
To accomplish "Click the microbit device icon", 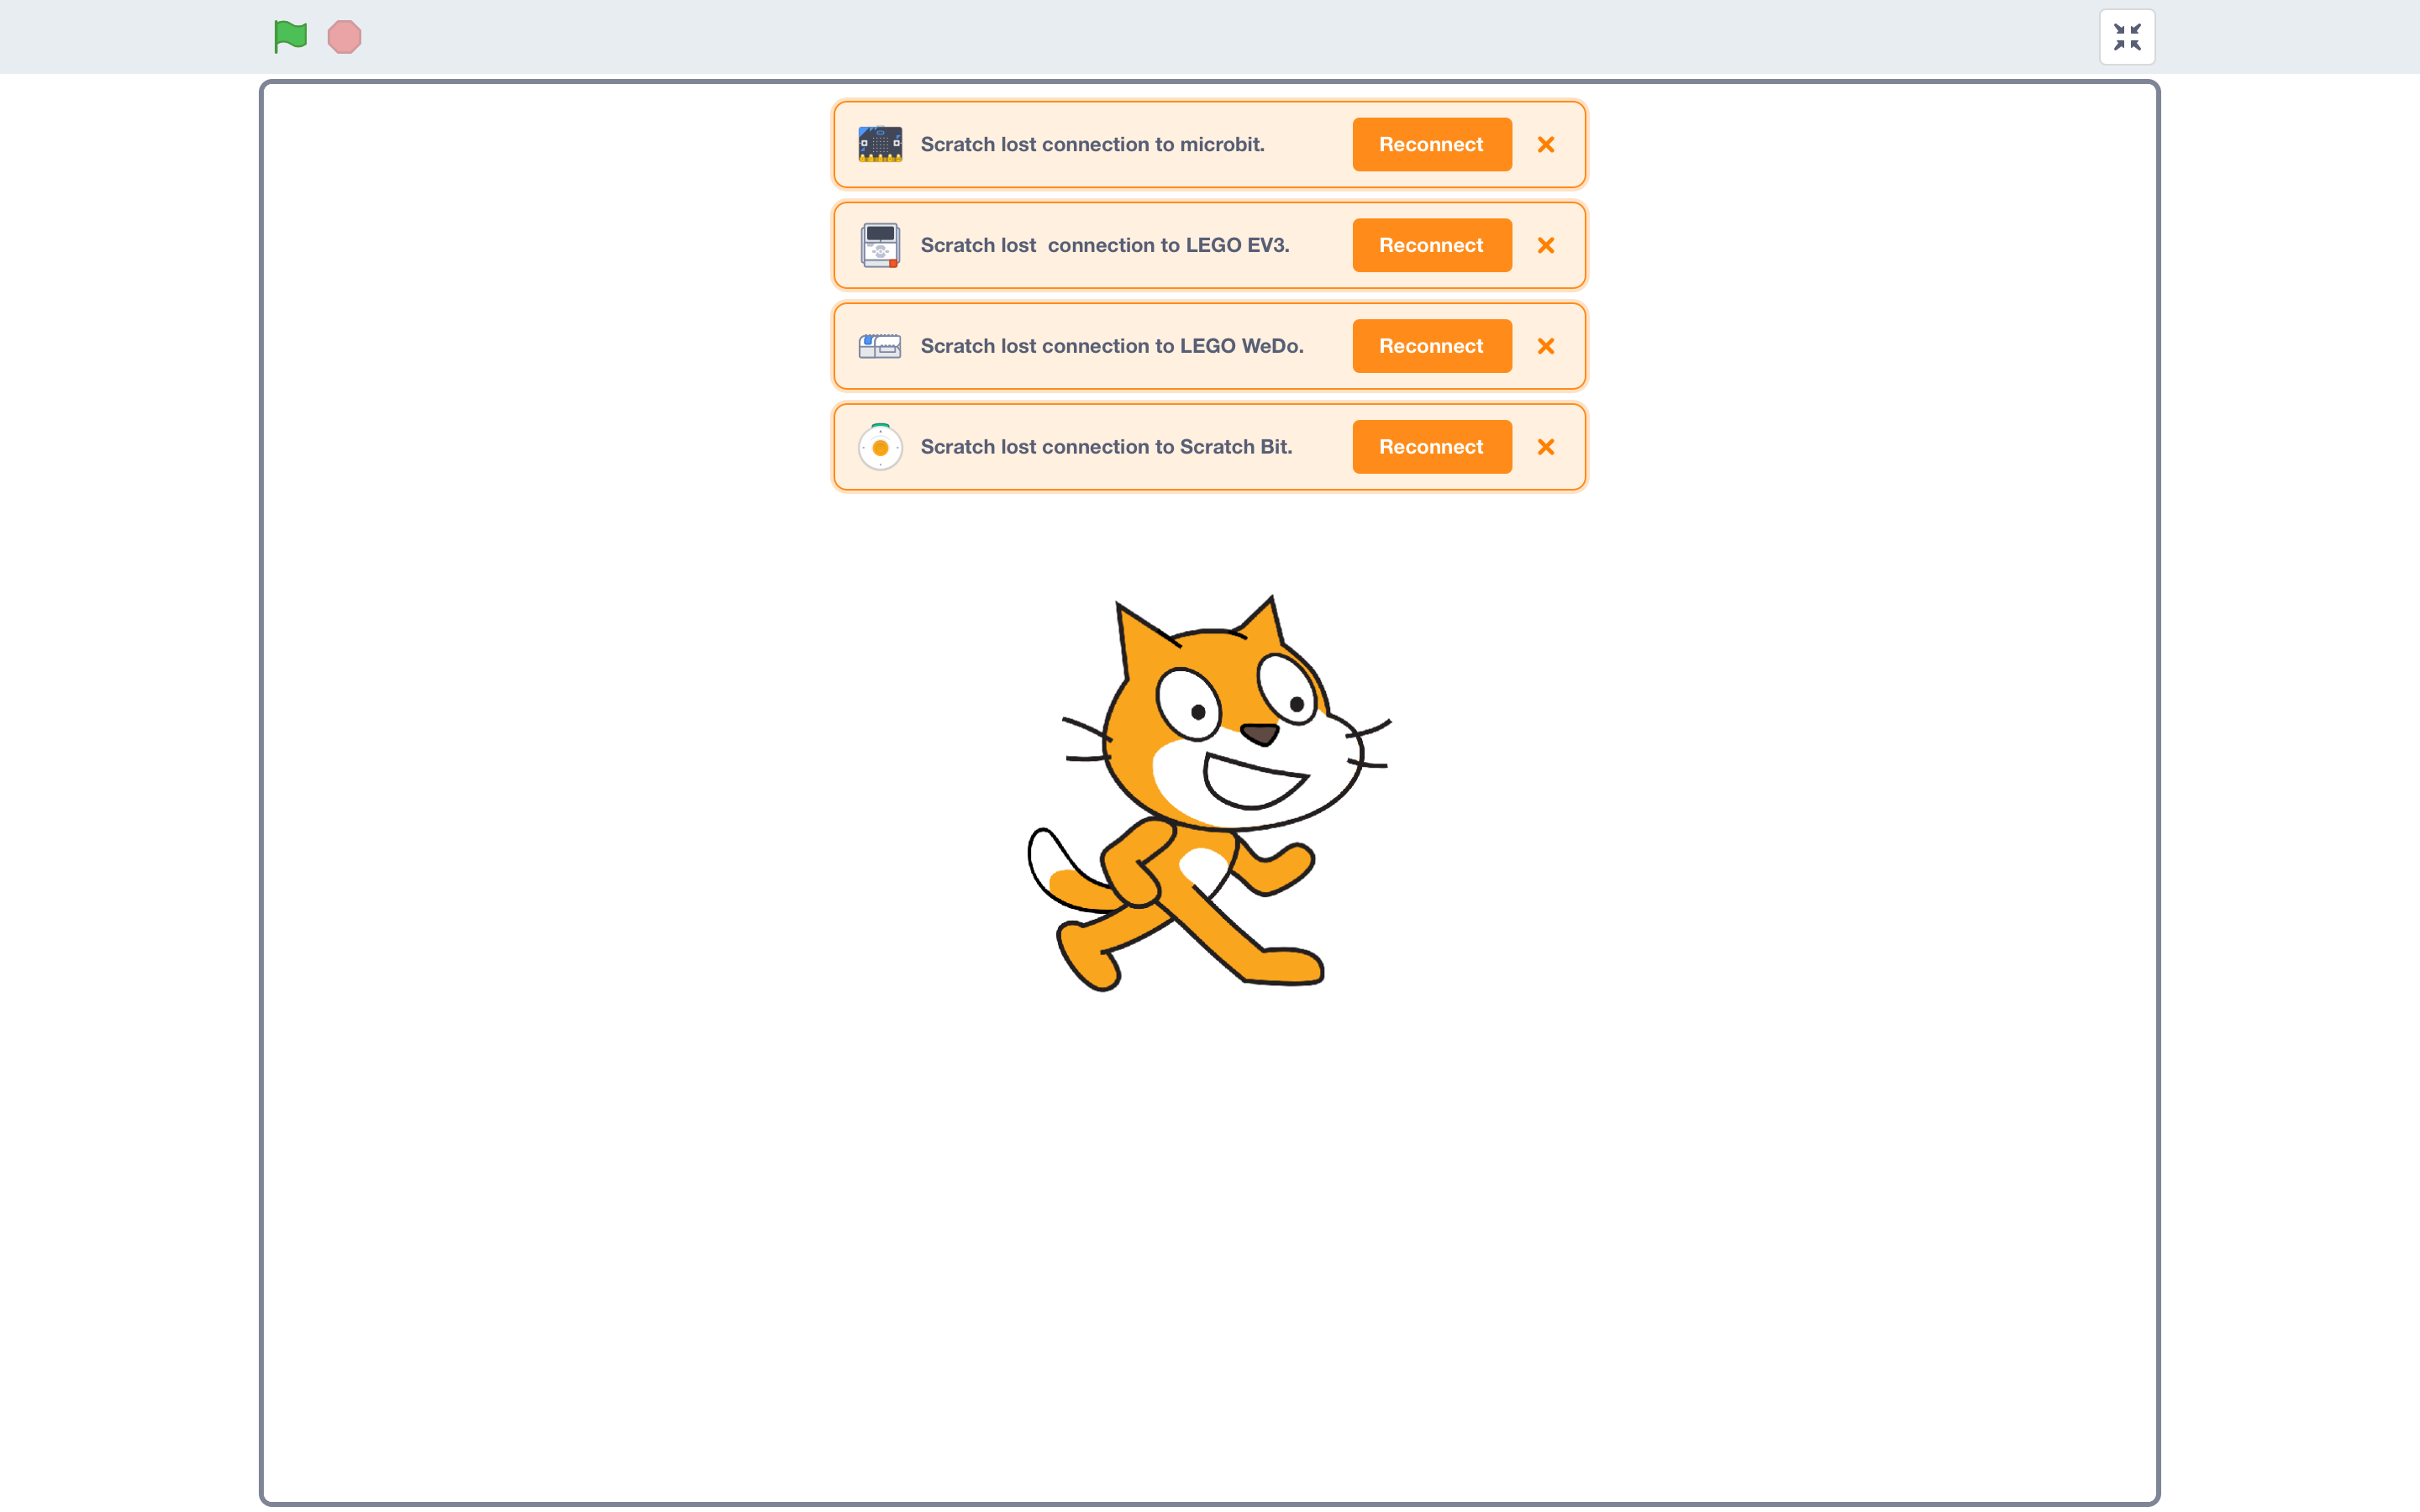I will click(x=880, y=144).
